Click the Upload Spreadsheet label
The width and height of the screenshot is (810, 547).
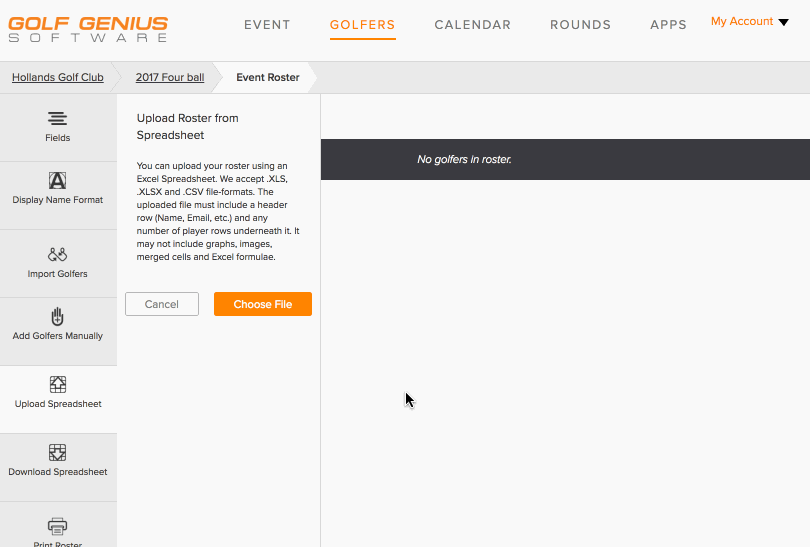click(58, 404)
